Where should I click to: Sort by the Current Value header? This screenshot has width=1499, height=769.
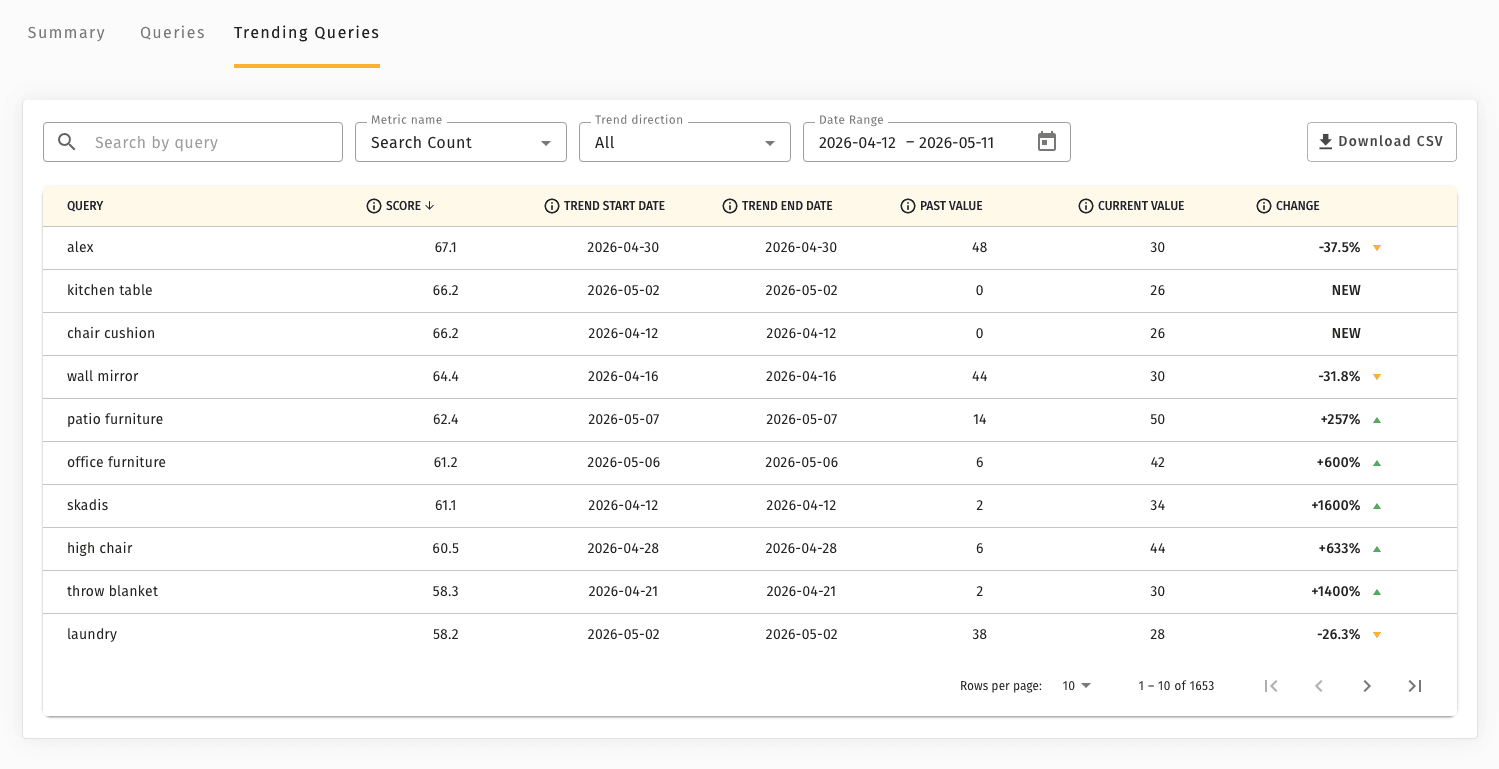coord(1141,206)
